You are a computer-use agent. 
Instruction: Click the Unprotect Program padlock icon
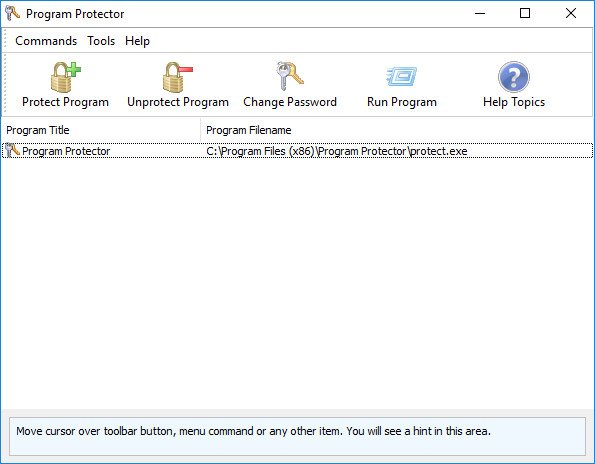click(178, 77)
